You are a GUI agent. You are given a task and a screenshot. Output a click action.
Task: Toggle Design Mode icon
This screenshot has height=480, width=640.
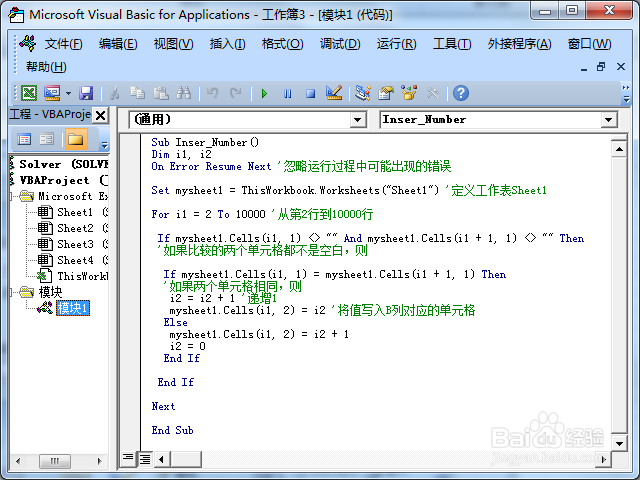click(334, 93)
